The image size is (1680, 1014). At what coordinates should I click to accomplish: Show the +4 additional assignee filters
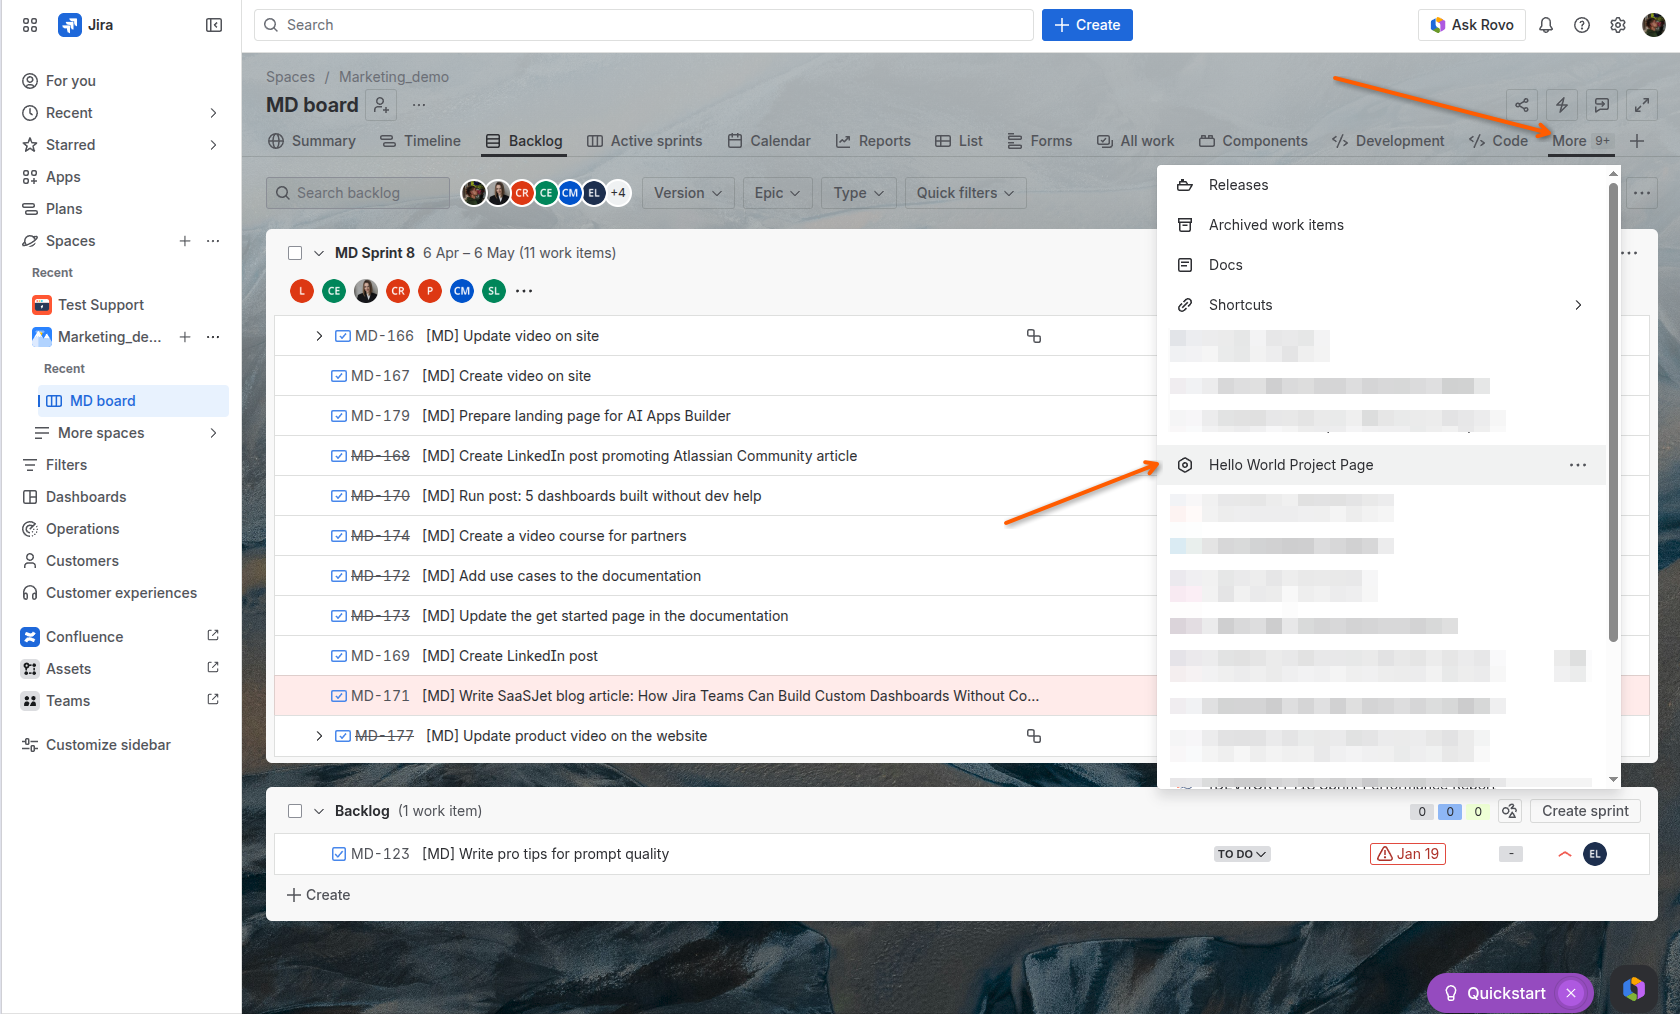(x=619, y=193)
